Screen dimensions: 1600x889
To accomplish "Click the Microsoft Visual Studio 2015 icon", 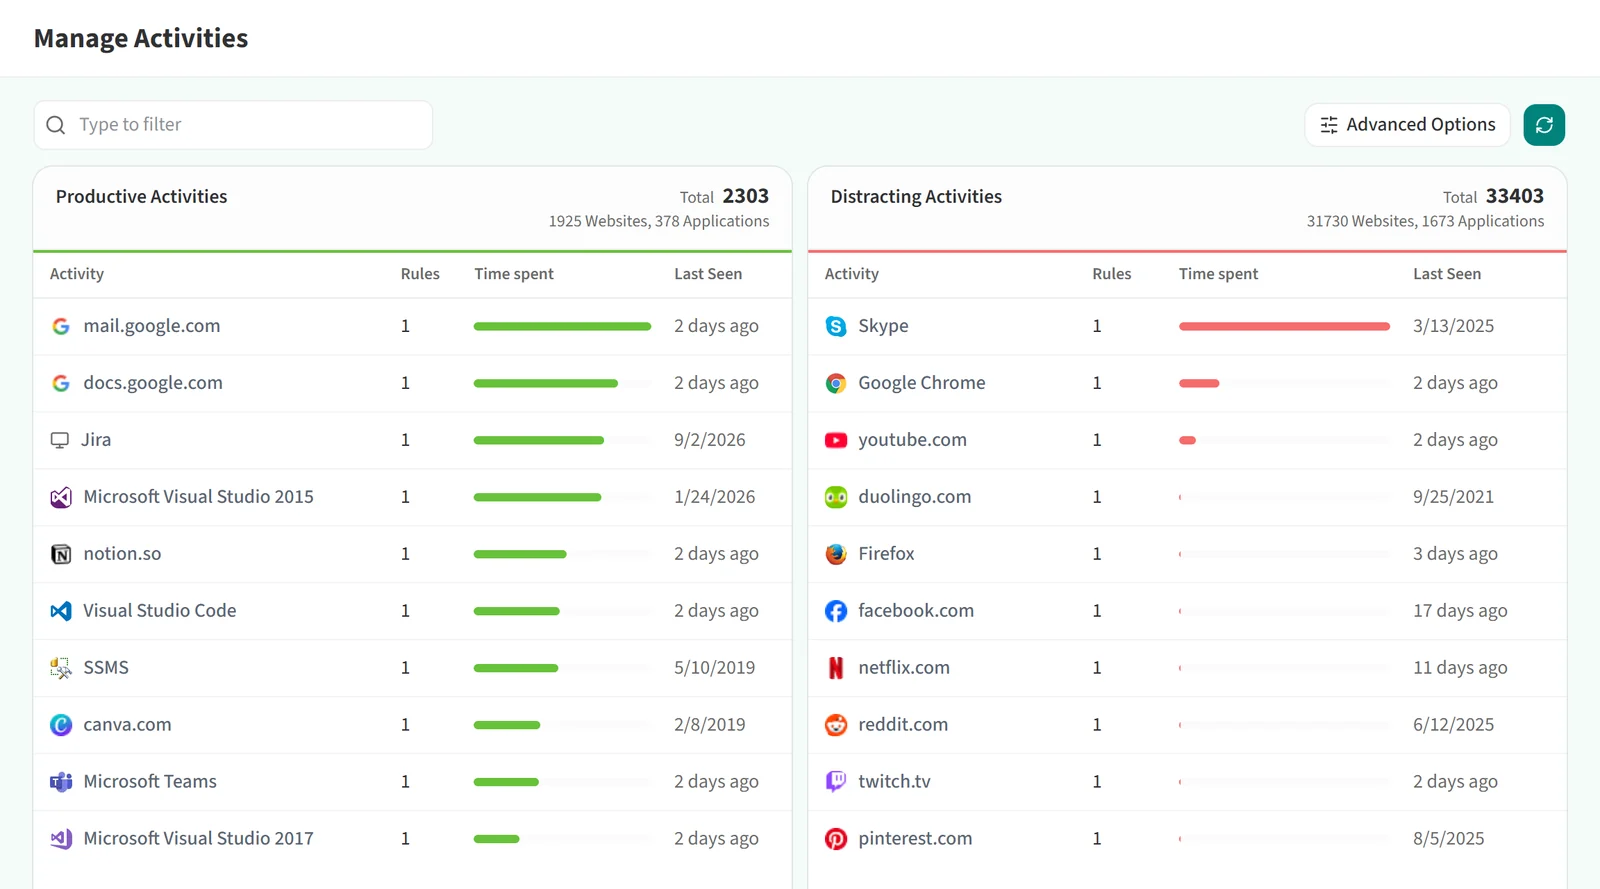I will point(61,497).
